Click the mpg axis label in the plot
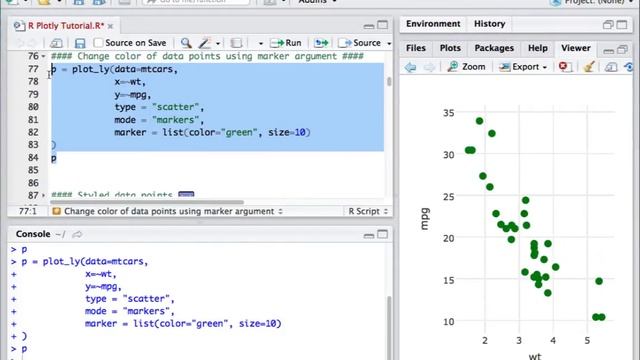This screenshot has width=640, height=360. click(x=425, y=219)
